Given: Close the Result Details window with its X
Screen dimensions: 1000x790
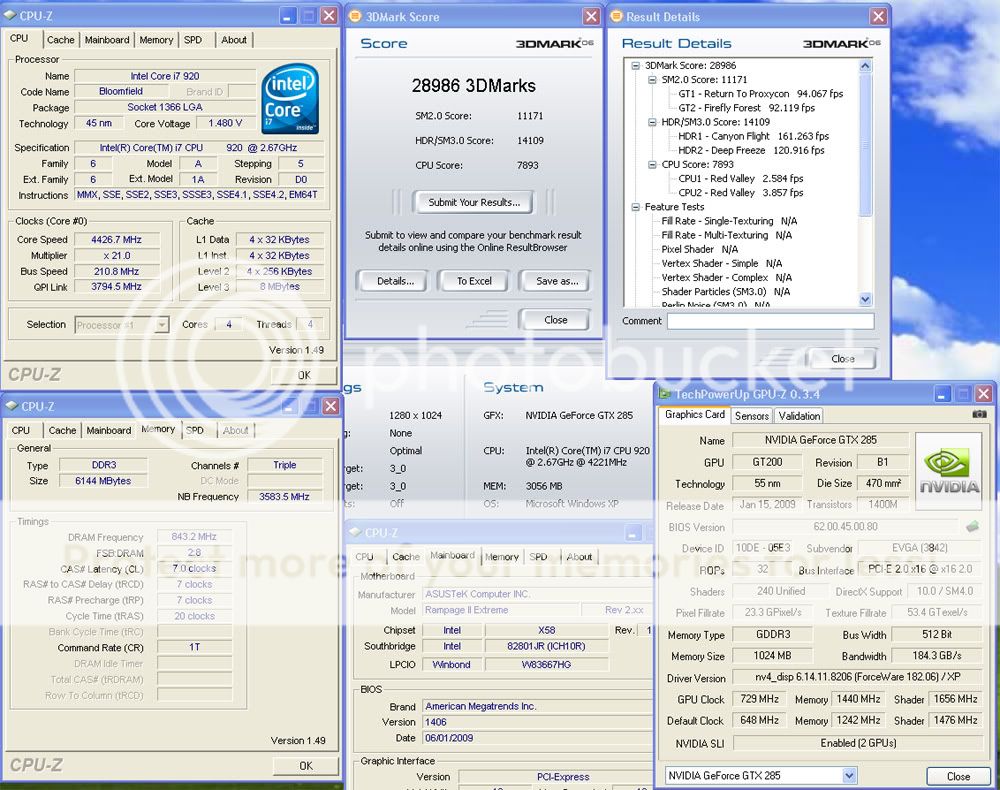Looking at the screenshot, I should [878, 17].
